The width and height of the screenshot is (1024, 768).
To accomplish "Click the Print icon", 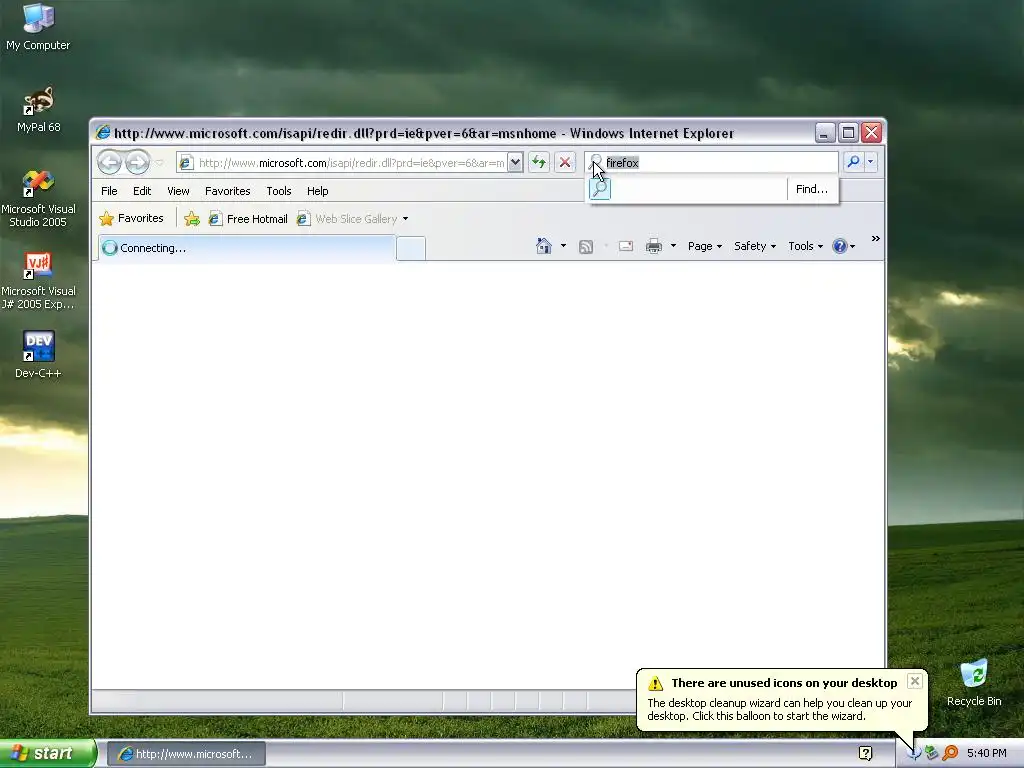I will [654, 246].
